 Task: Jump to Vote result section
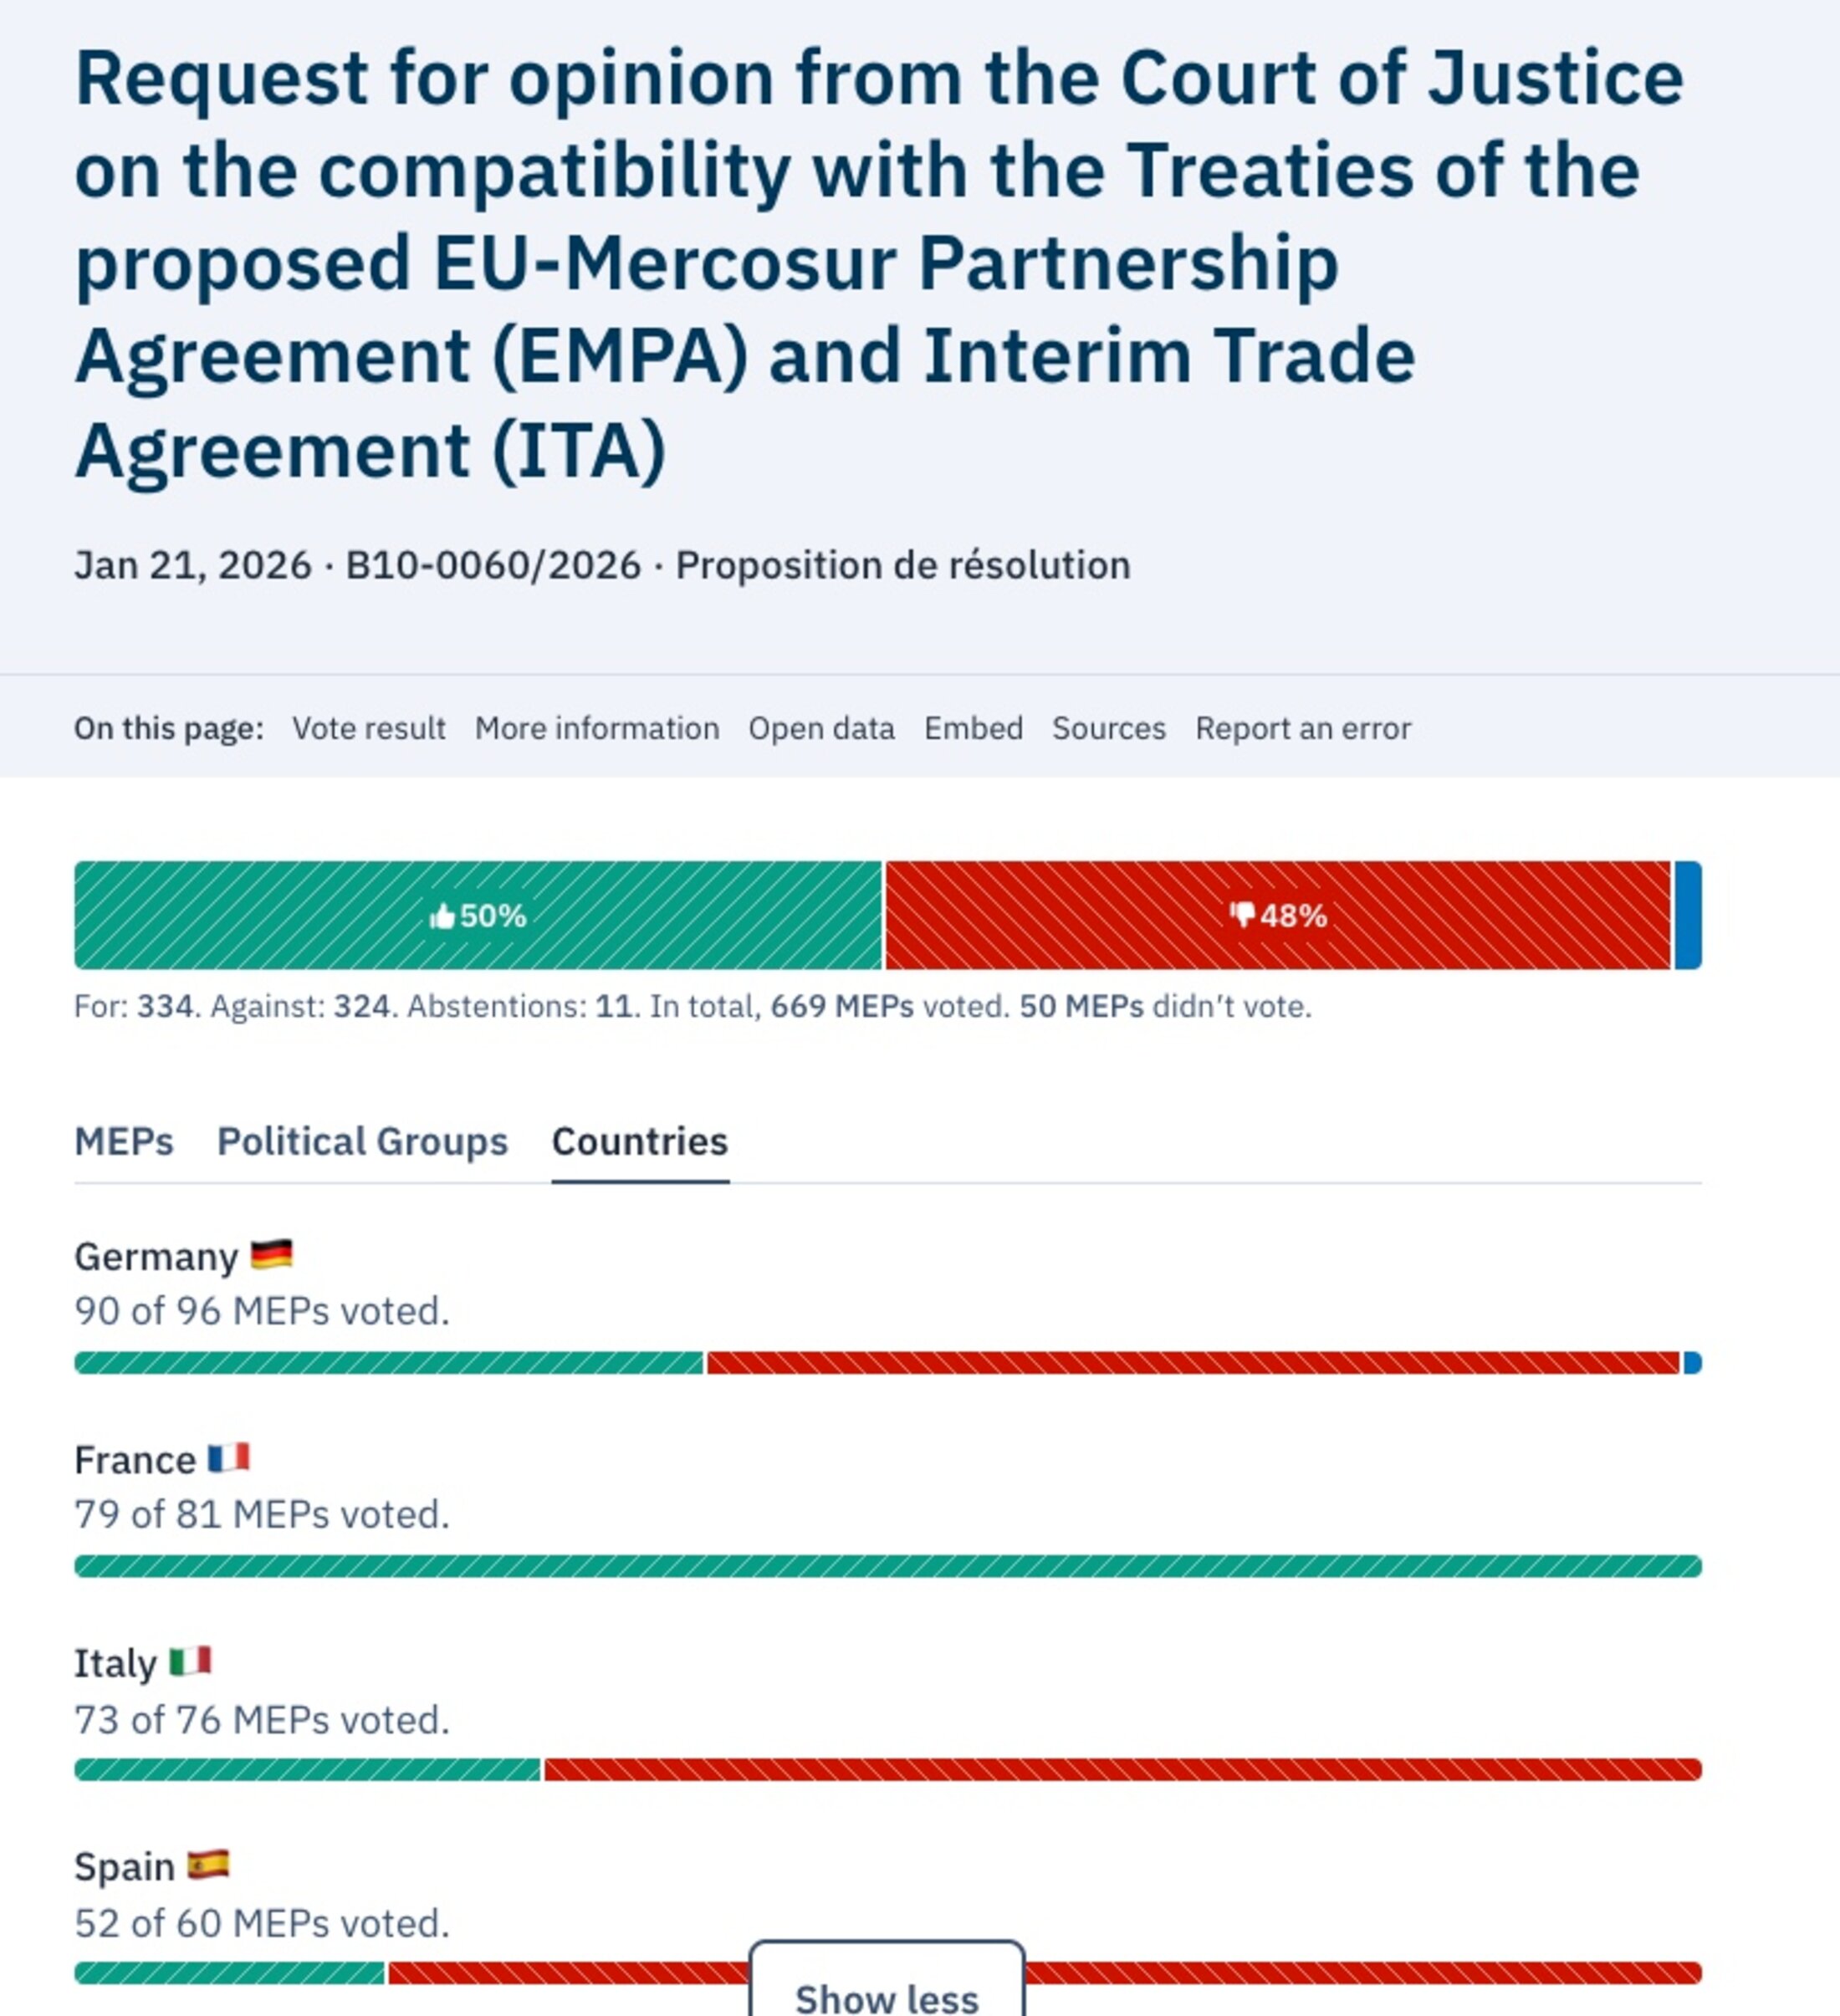(368, 728)
